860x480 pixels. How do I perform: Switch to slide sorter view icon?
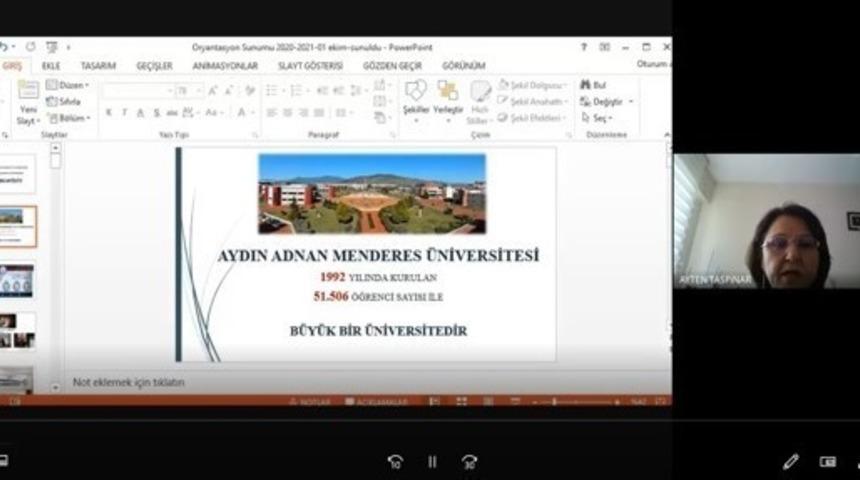pos(461,402)
